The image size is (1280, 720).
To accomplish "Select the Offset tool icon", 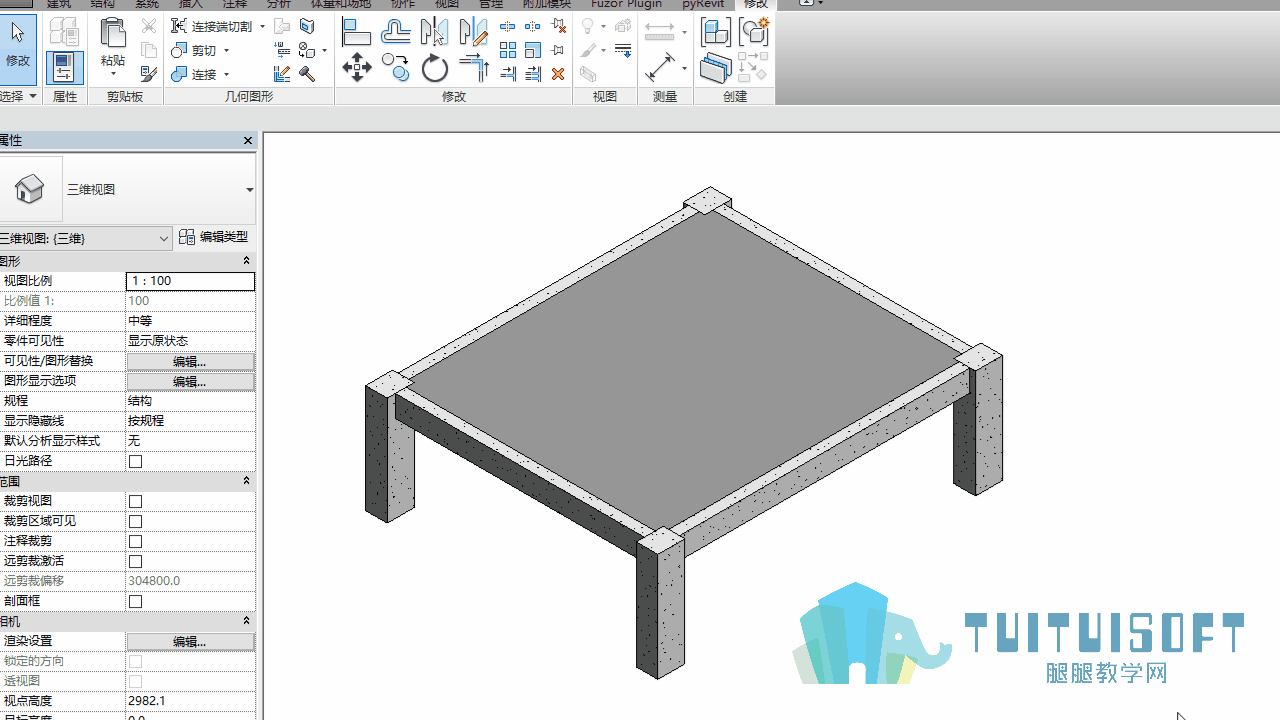I will click(x=396, y=32).
